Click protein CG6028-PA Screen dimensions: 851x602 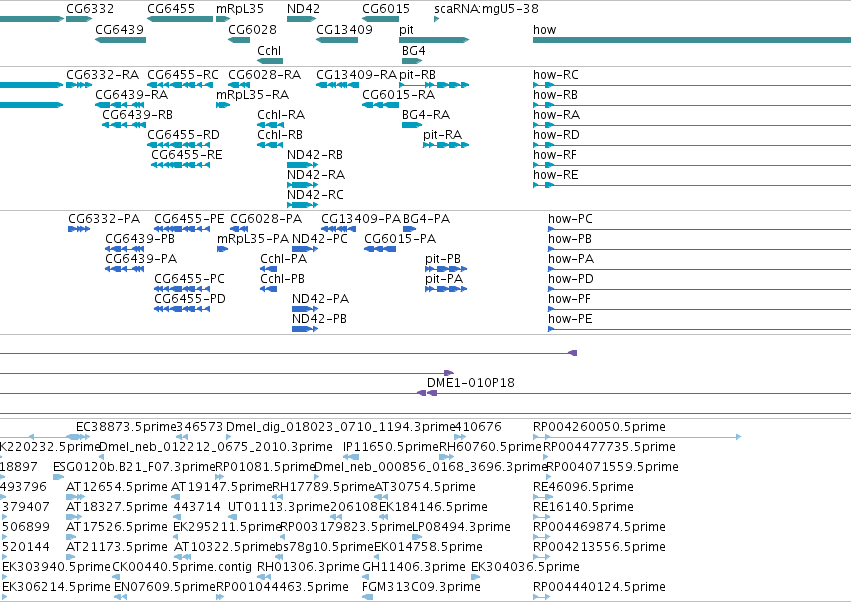[266, 219]
